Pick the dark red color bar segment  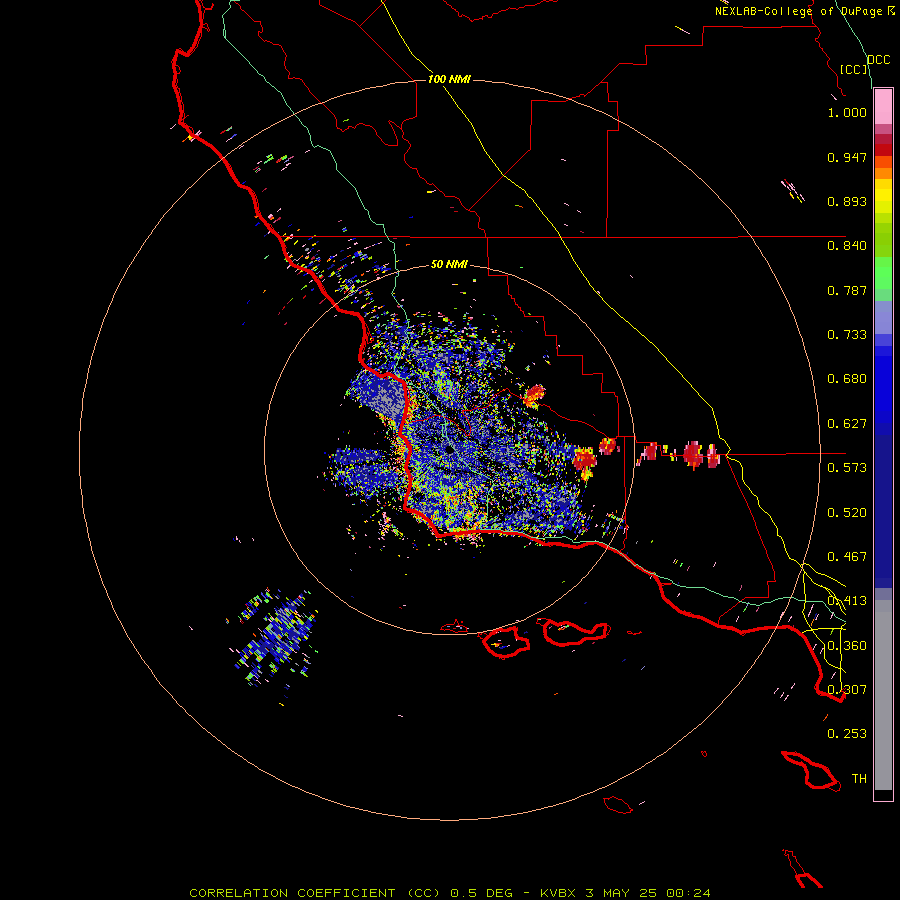point(883,149)
